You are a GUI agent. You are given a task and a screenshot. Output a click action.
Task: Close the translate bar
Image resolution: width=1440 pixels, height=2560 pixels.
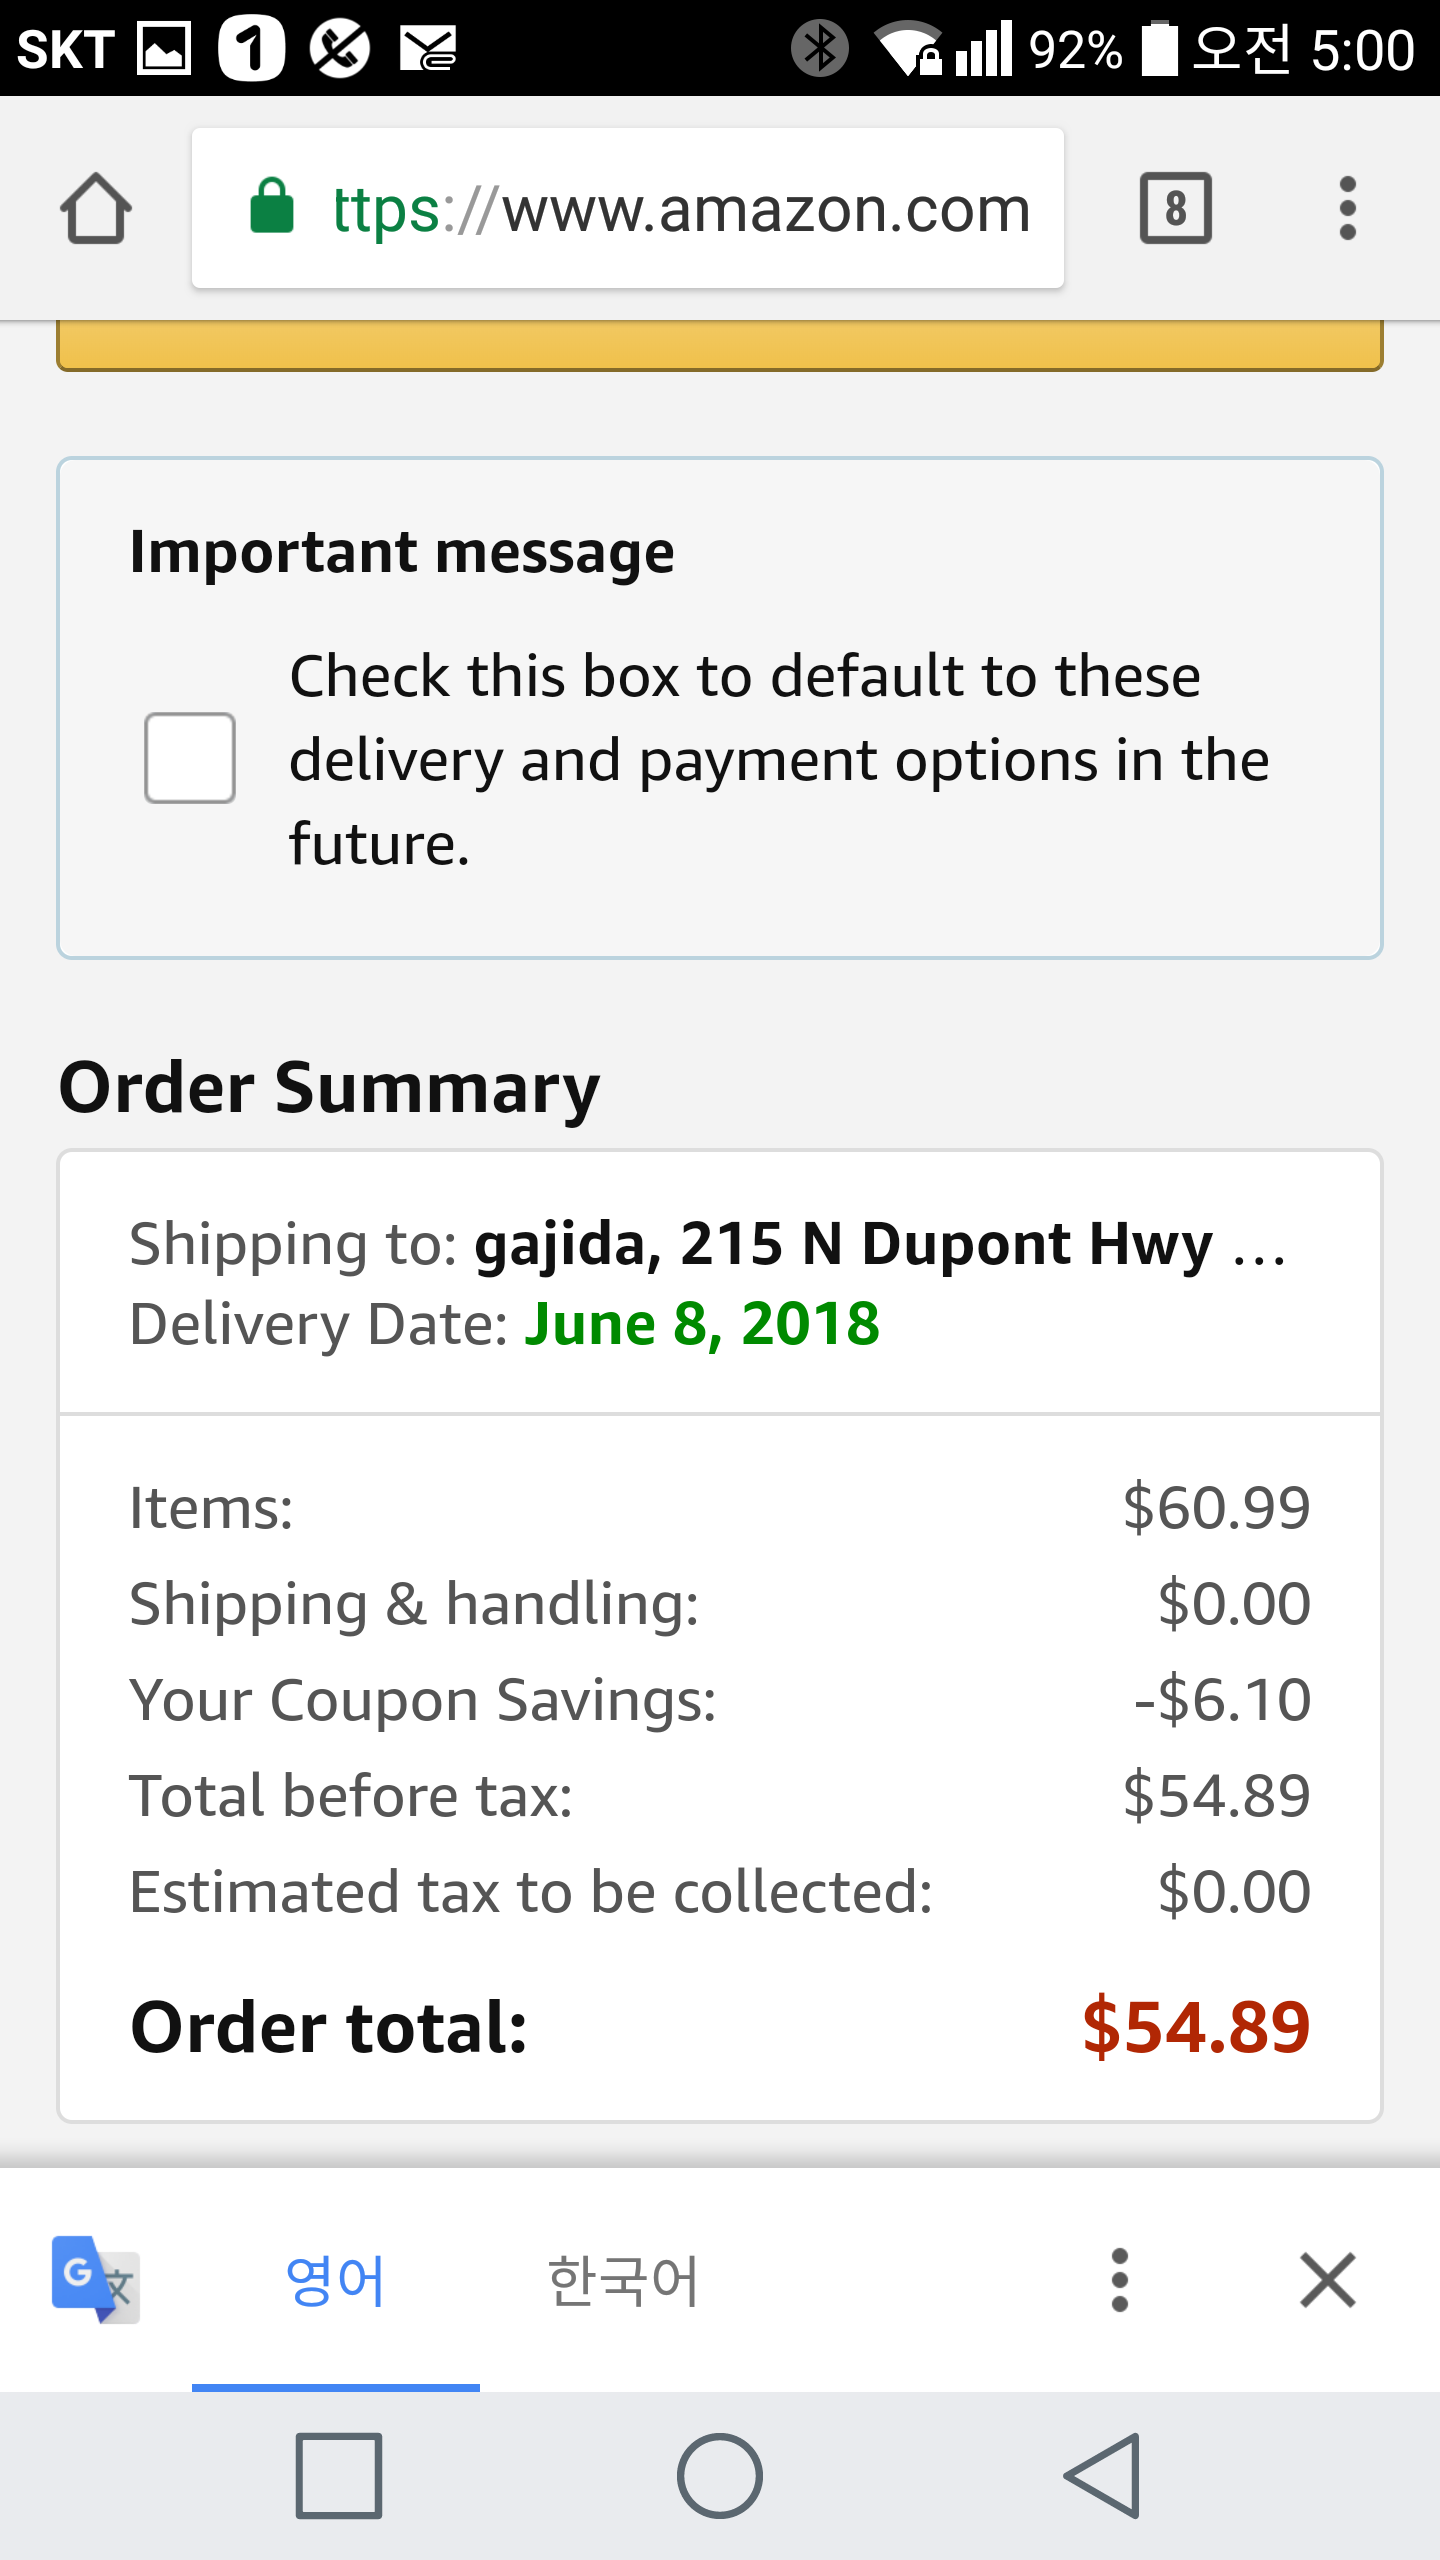click(1327, 2280)
